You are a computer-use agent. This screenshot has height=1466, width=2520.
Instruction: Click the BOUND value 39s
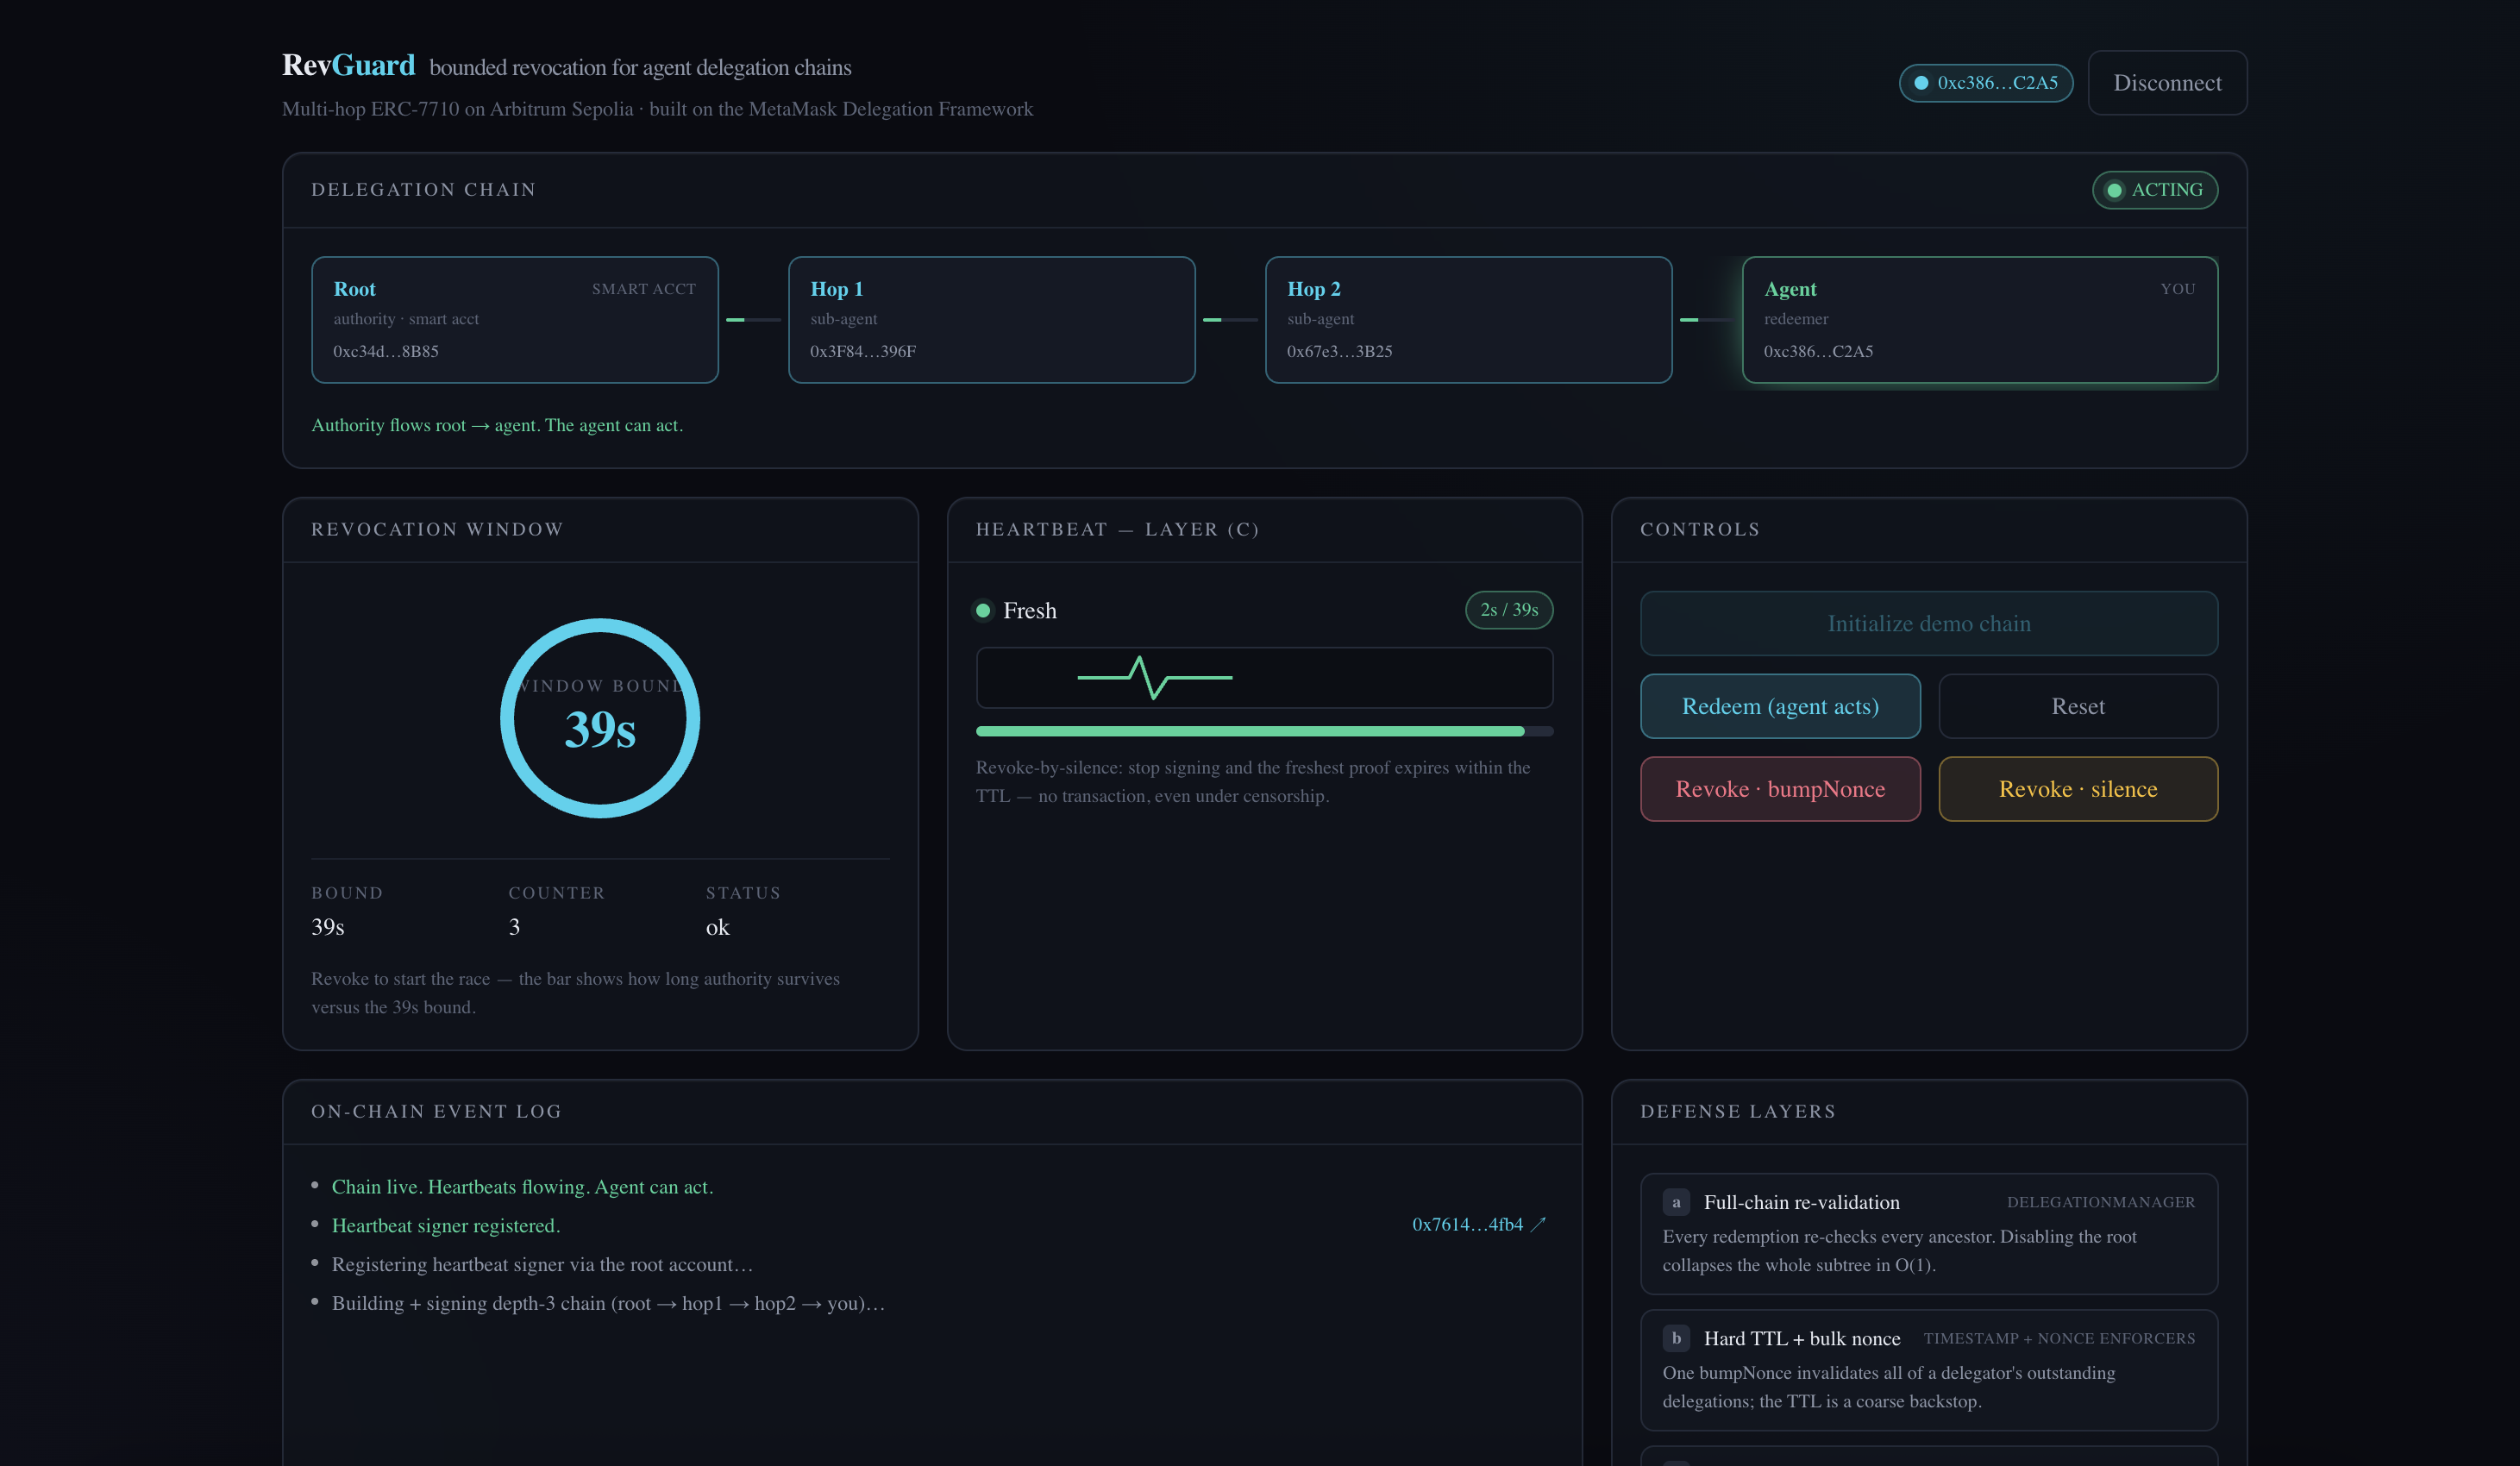coord(328,927)
